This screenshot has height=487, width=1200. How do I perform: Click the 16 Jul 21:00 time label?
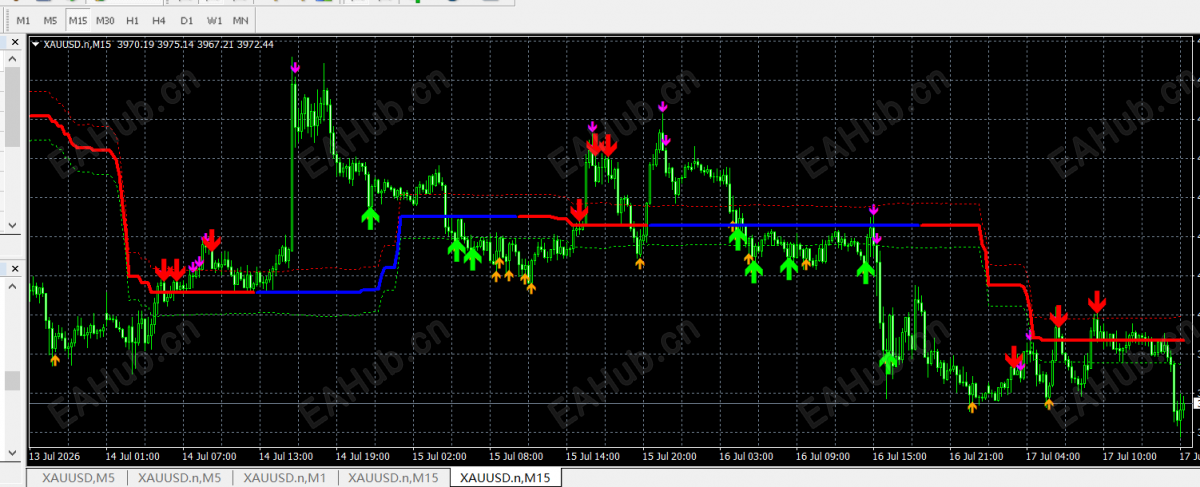976,456
